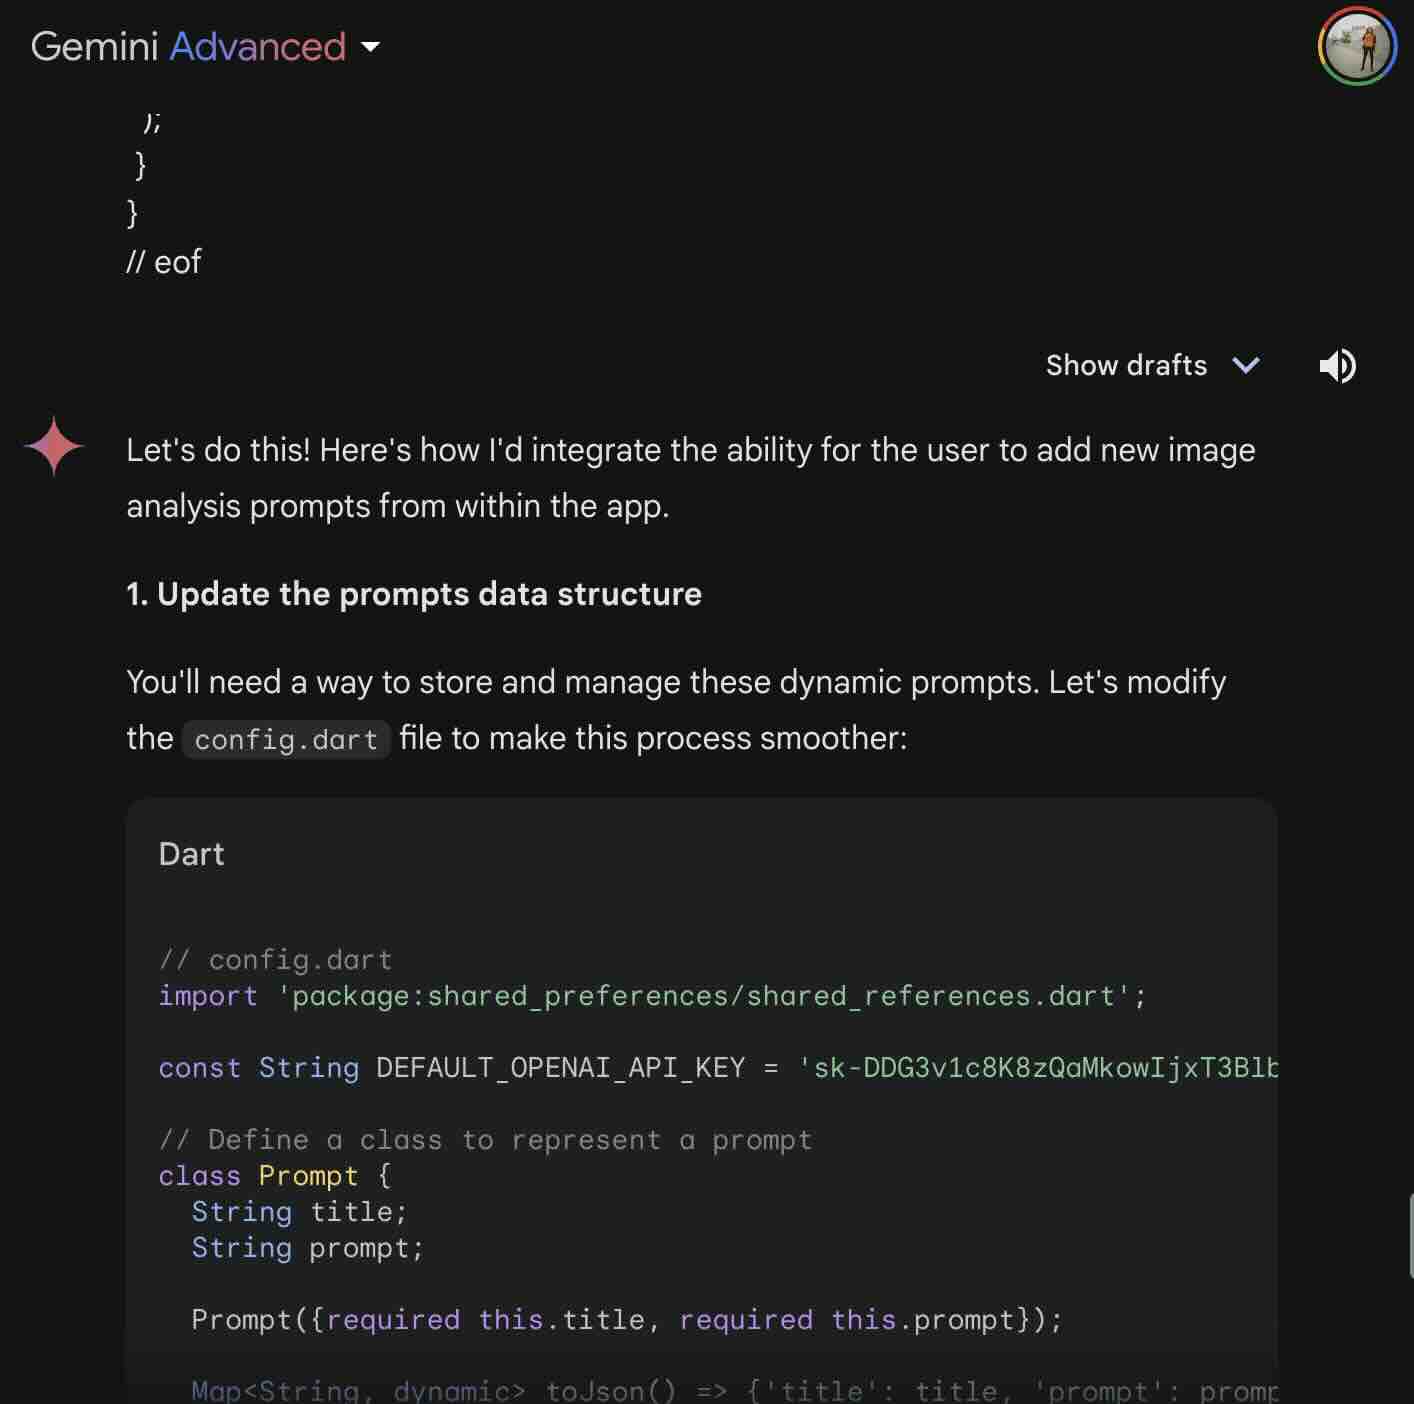
Task: Click the '// eof' line in prompt
Action: click(x=164, y=262)
